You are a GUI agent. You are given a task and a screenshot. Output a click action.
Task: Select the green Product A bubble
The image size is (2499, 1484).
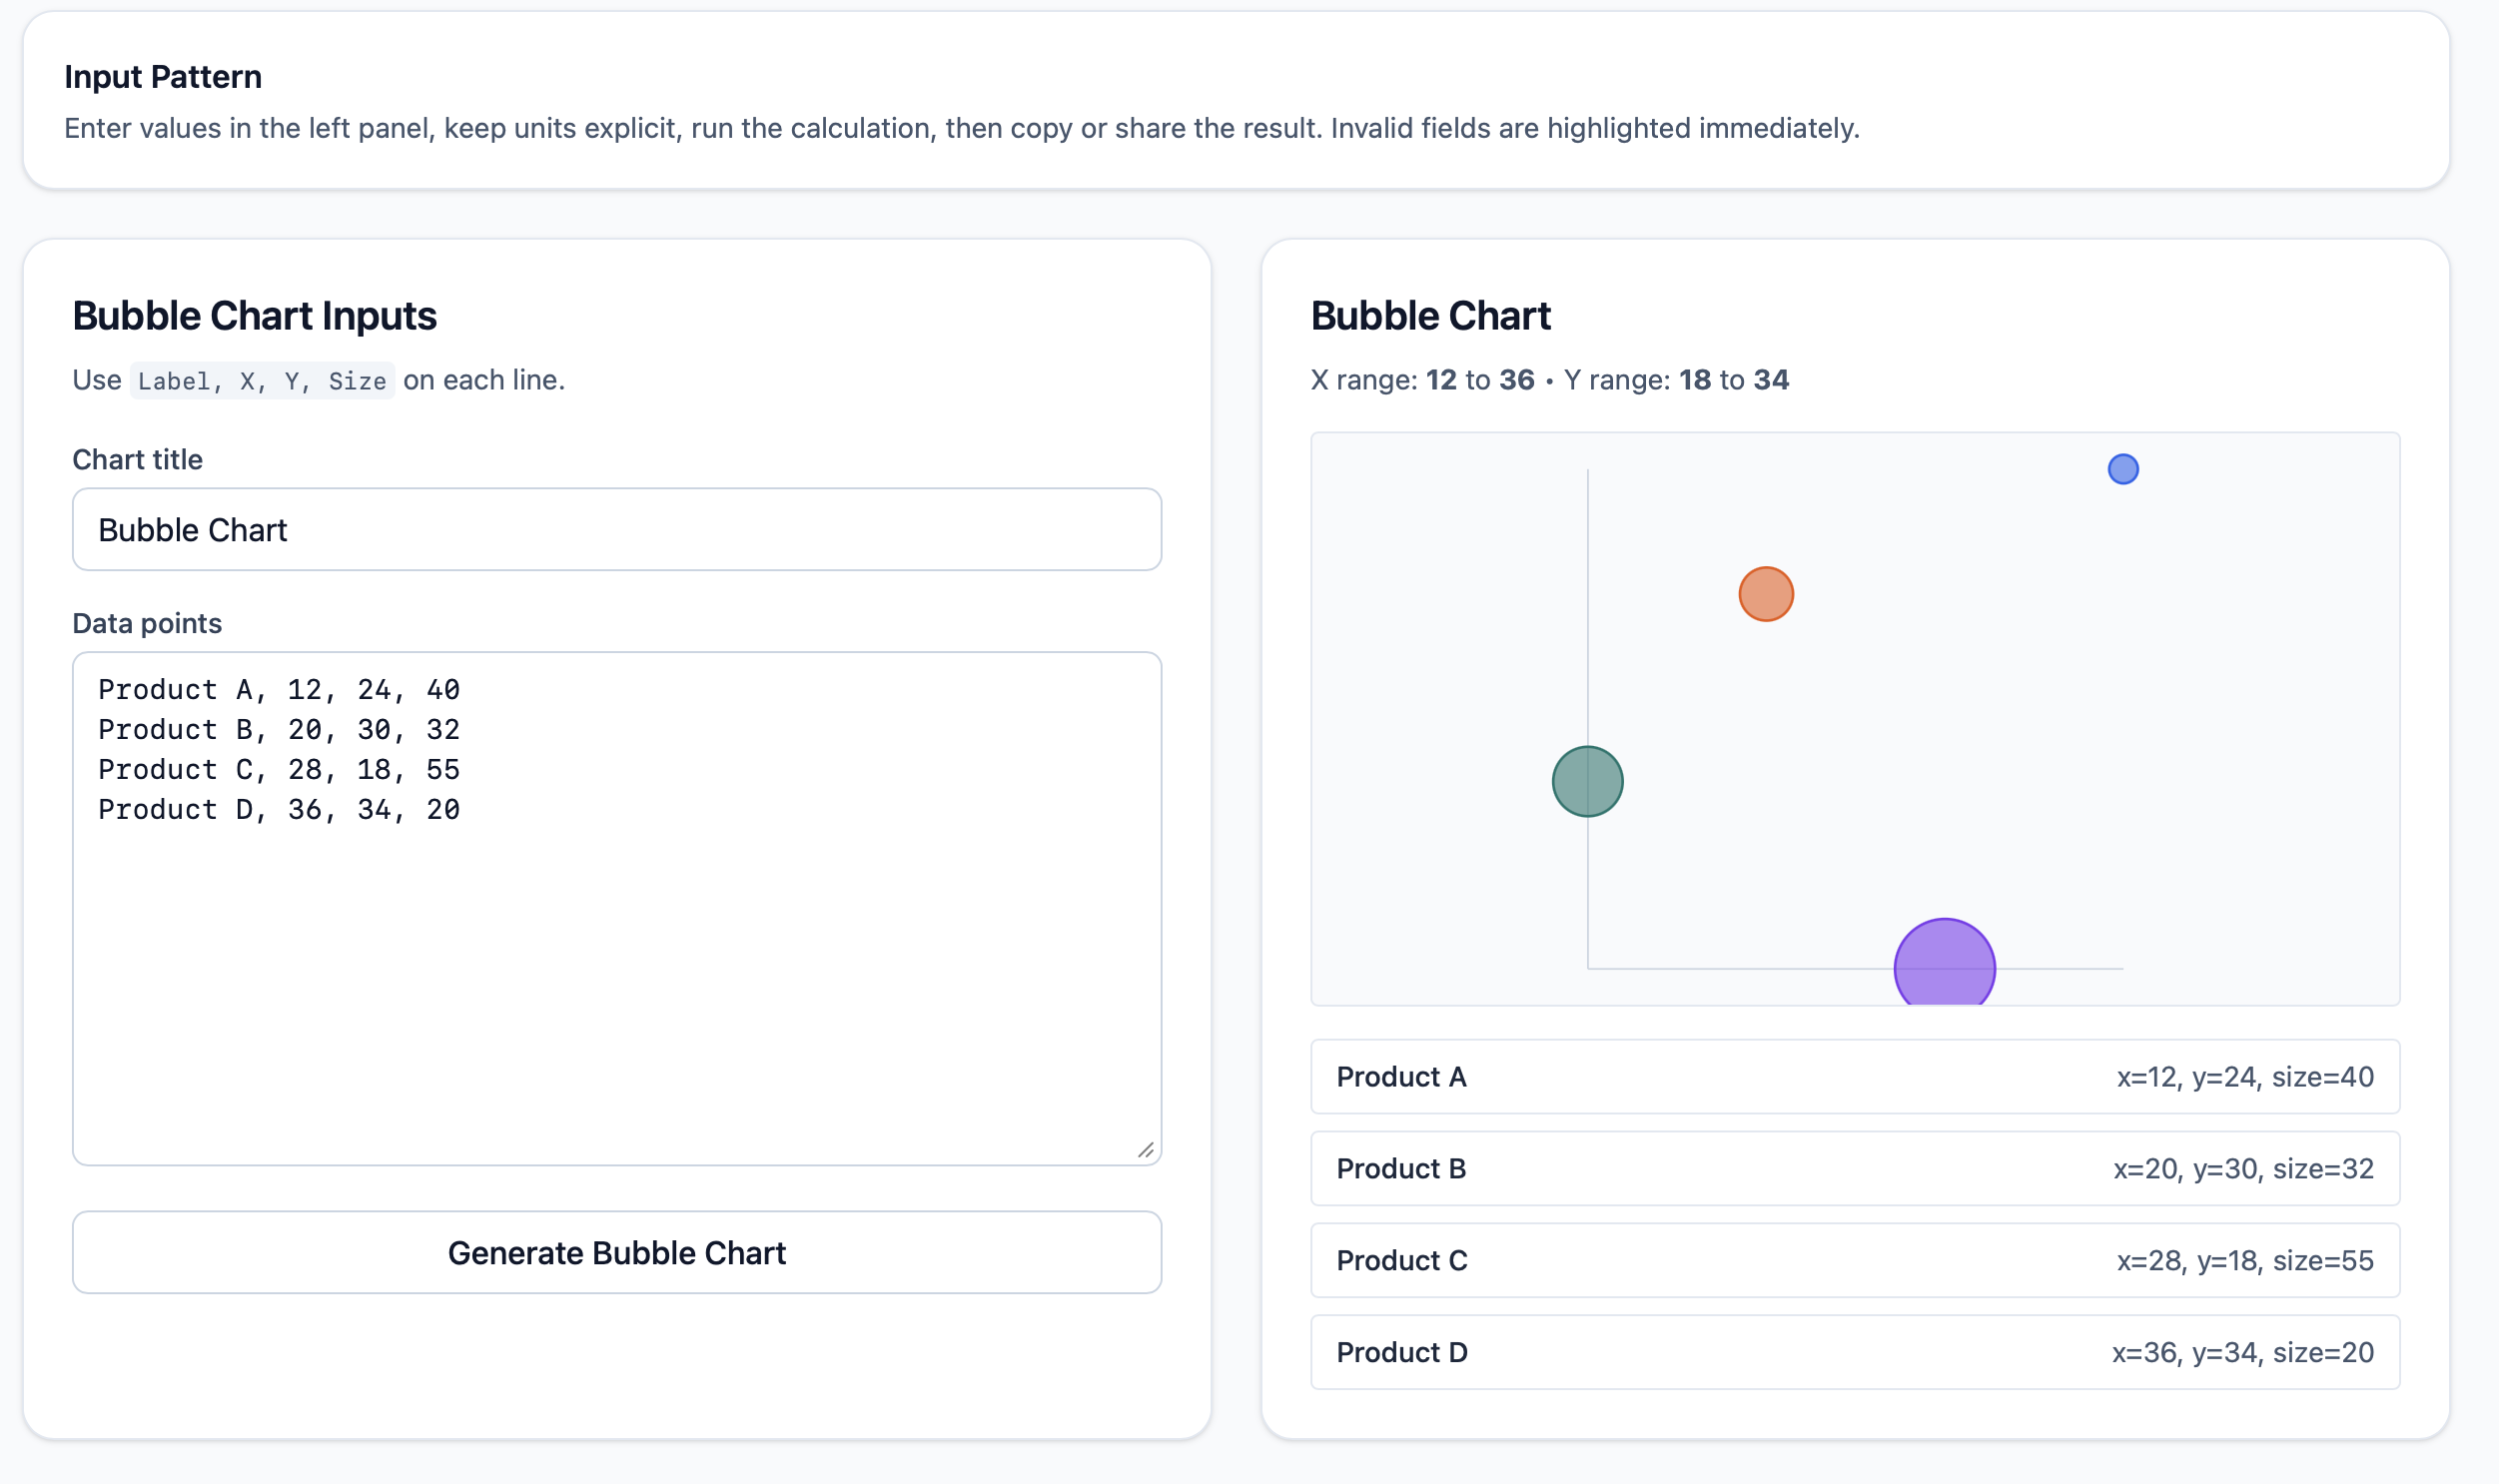(1587, 779)
